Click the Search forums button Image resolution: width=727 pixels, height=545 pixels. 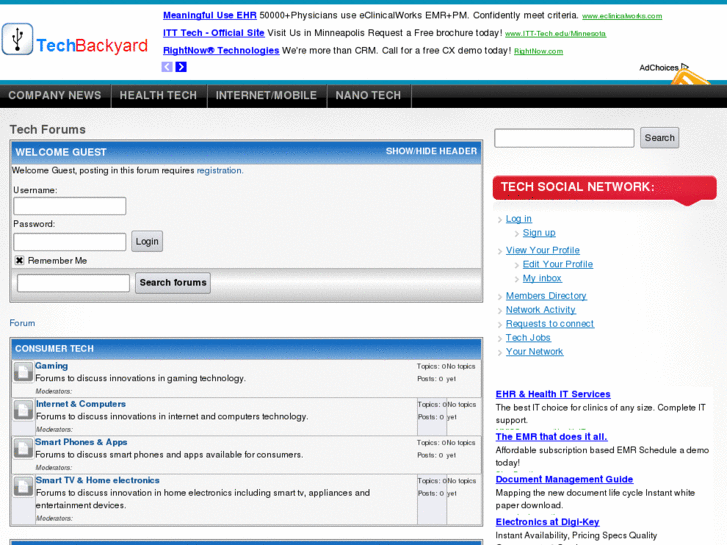[x=173, y=282]
